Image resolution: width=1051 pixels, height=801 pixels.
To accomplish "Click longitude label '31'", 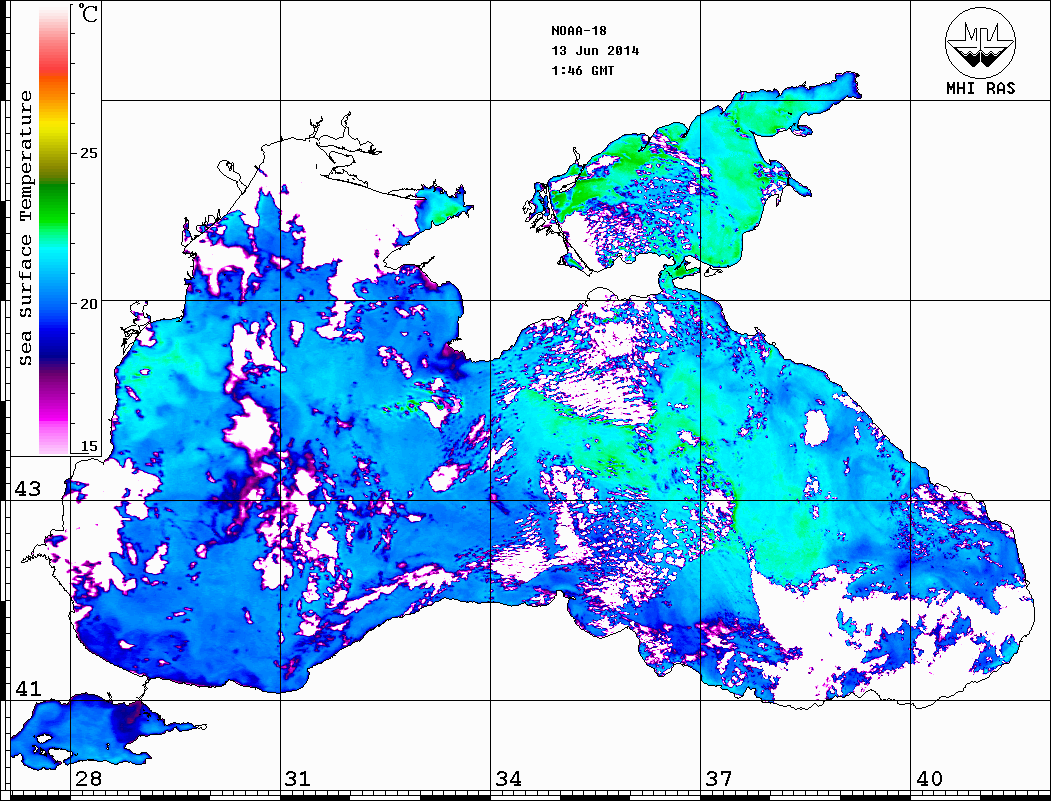I will [298, 778].
